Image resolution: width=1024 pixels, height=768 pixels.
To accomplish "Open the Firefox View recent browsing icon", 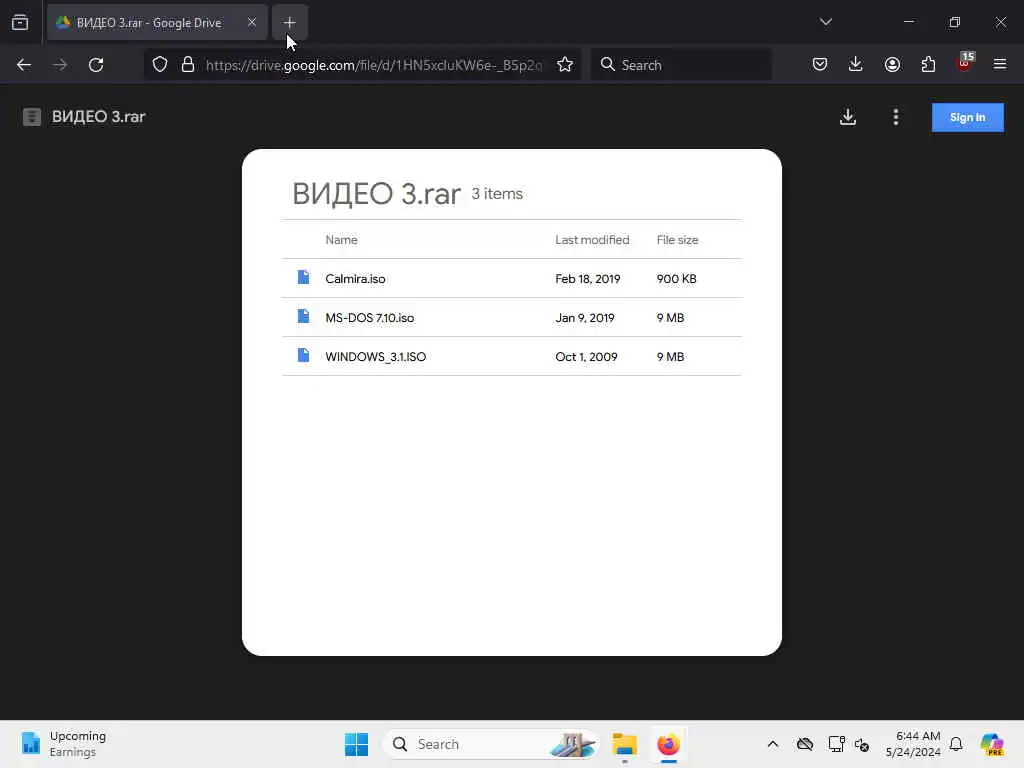I will 20,22.
